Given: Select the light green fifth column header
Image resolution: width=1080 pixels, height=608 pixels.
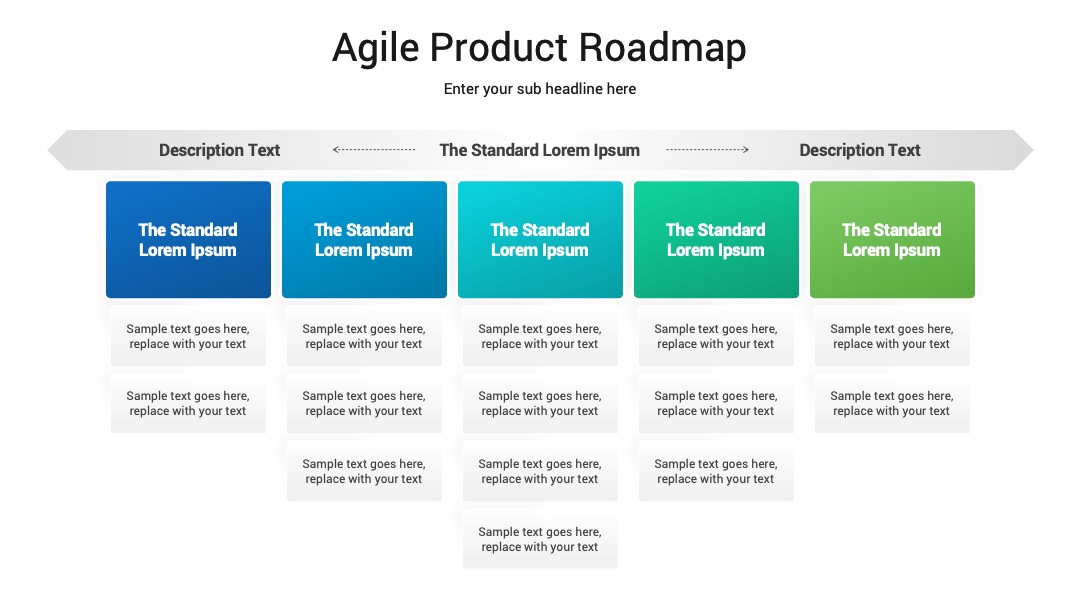Looking at the screenshot, I should [x=892, y=240].
